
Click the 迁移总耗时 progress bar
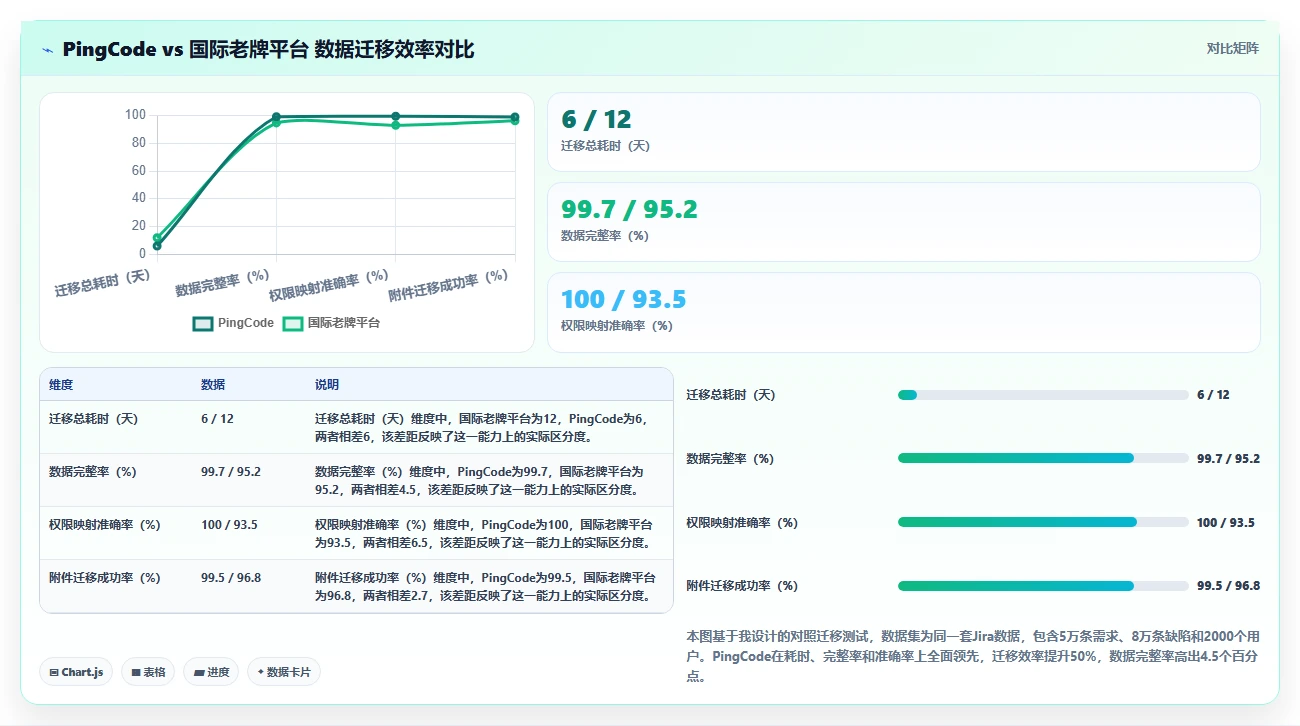(1043, 395)
